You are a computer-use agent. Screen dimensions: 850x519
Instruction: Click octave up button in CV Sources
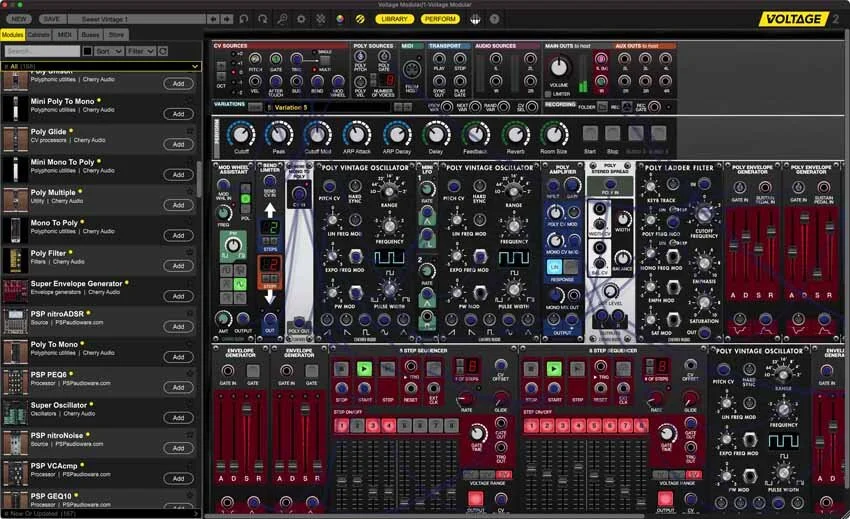click(221, 66)
